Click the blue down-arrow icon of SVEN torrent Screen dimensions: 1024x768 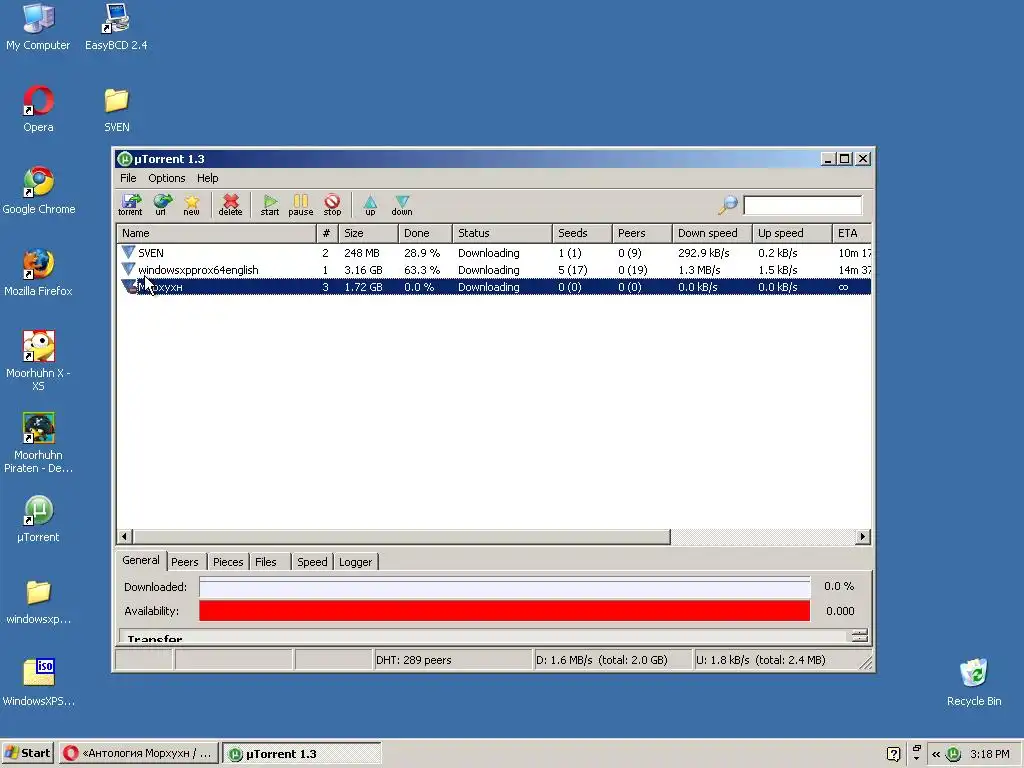128,252
